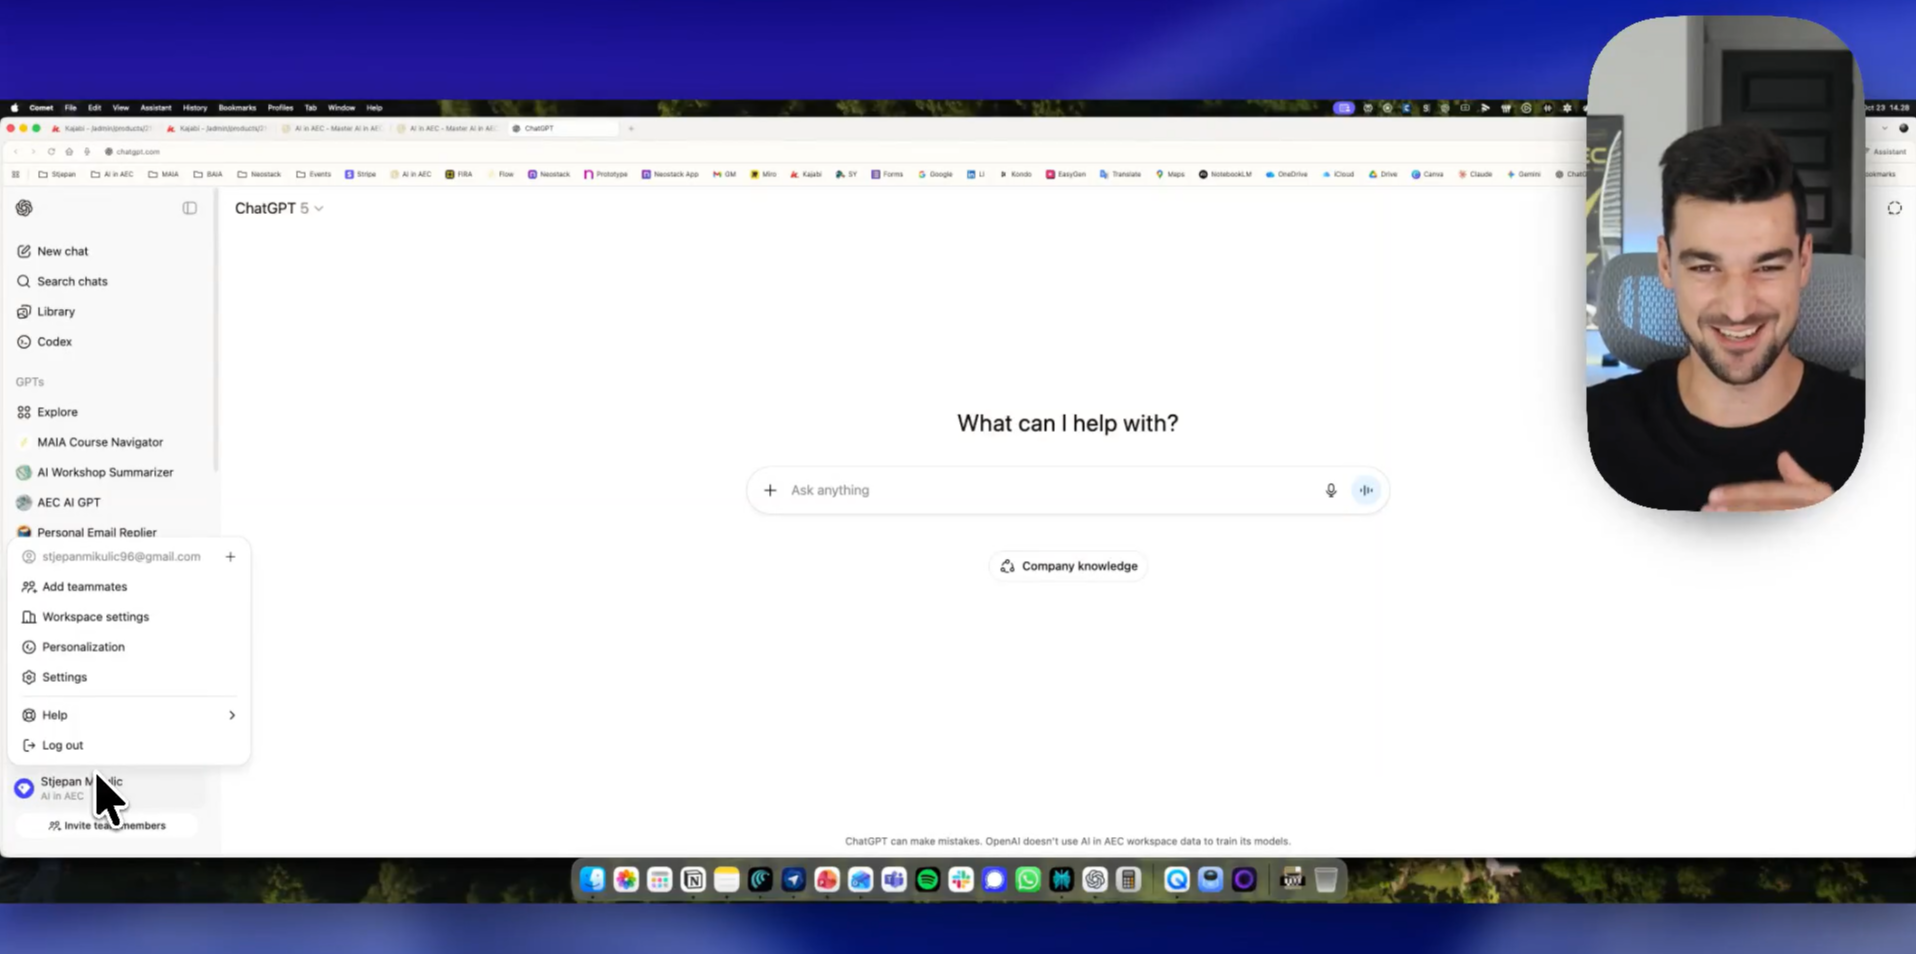Screen dimensions: 1917x955
Task: Open the OneDrive bookmark
Action: (x=1286, y=174)
